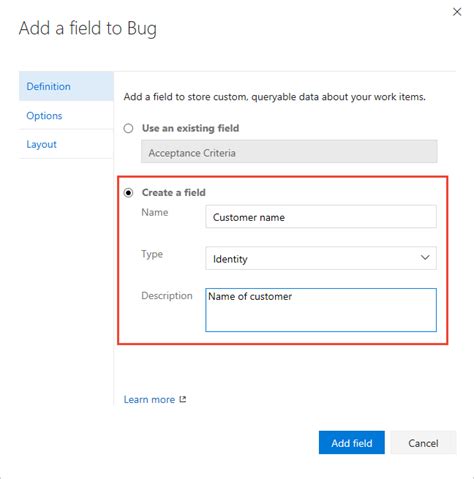Select Create a field radio button
The image size is (474, 479).
[x=128, y=193]
